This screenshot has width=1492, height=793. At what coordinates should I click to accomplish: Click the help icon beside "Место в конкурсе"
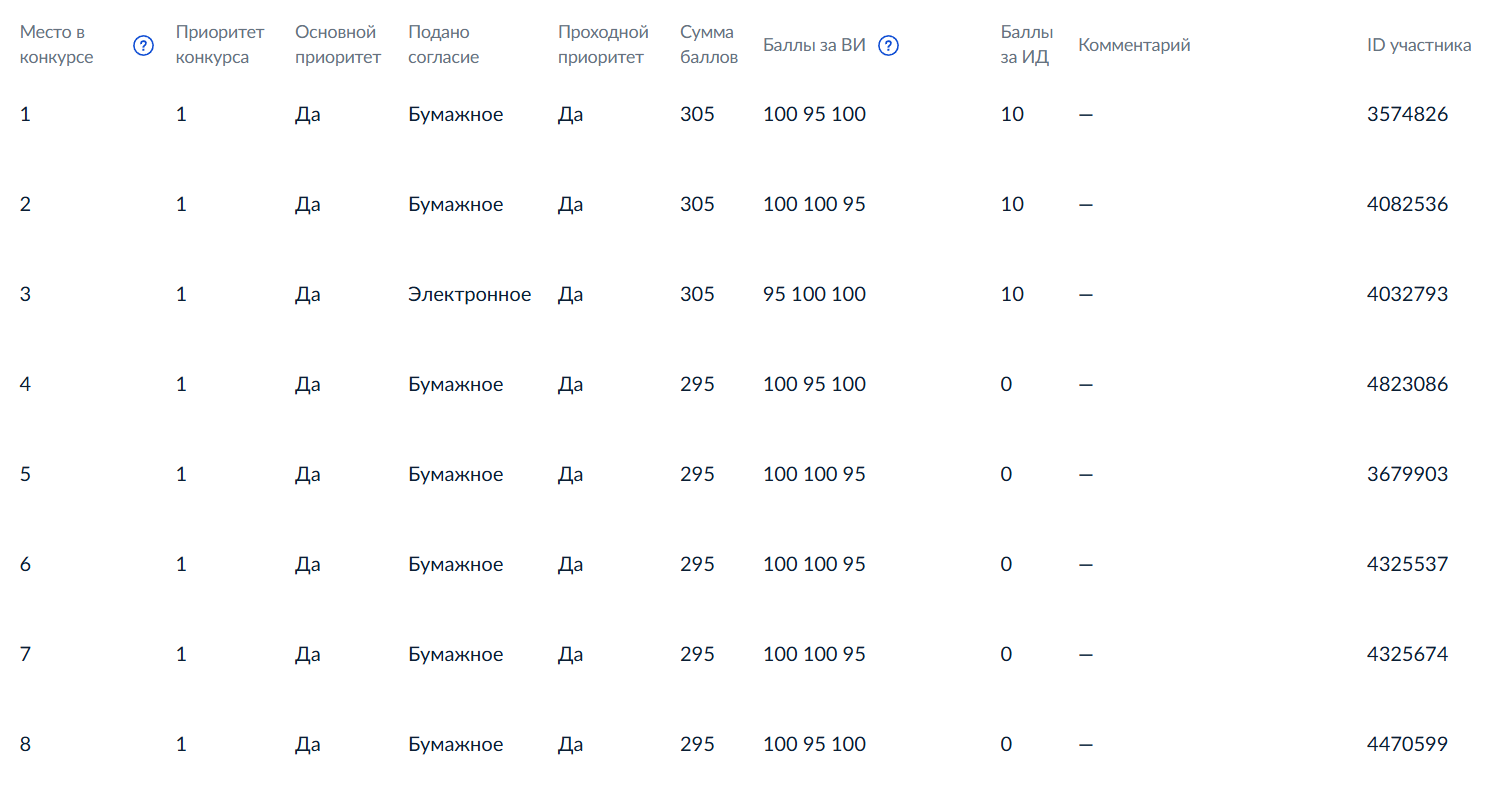click(x=144, y=45)
